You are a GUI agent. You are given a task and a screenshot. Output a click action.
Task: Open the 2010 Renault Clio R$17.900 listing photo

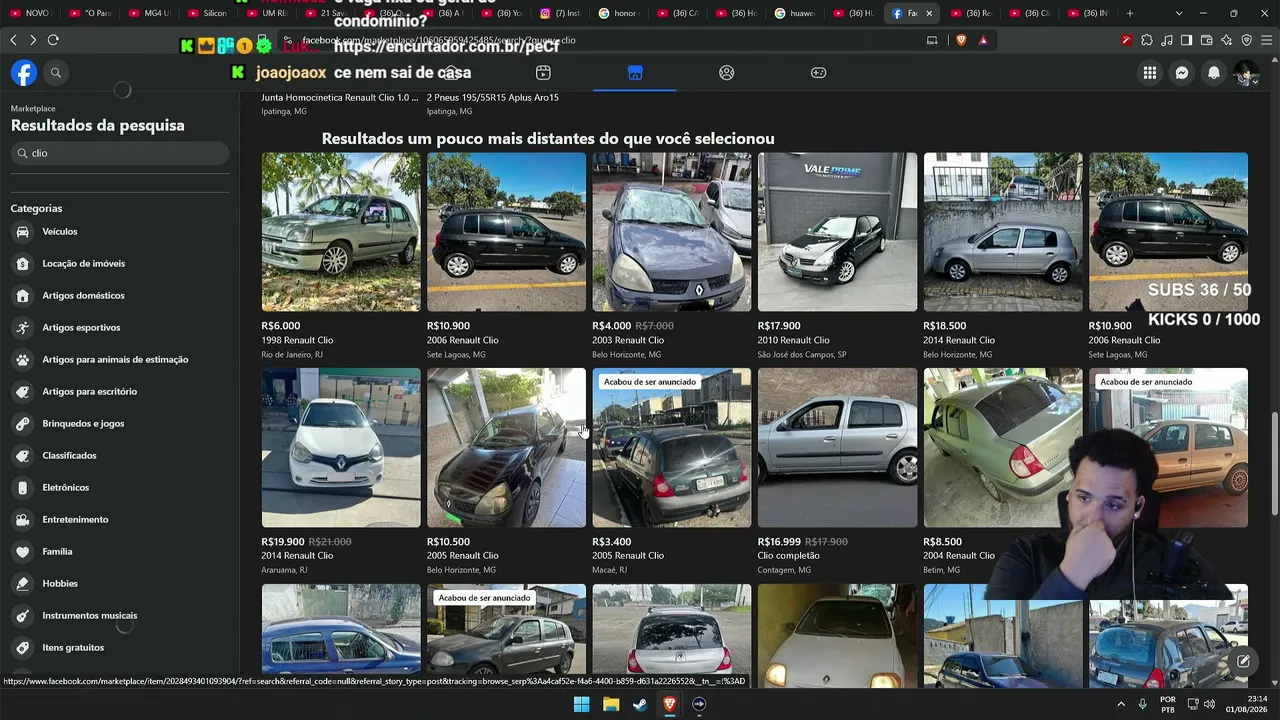(837, 232)
